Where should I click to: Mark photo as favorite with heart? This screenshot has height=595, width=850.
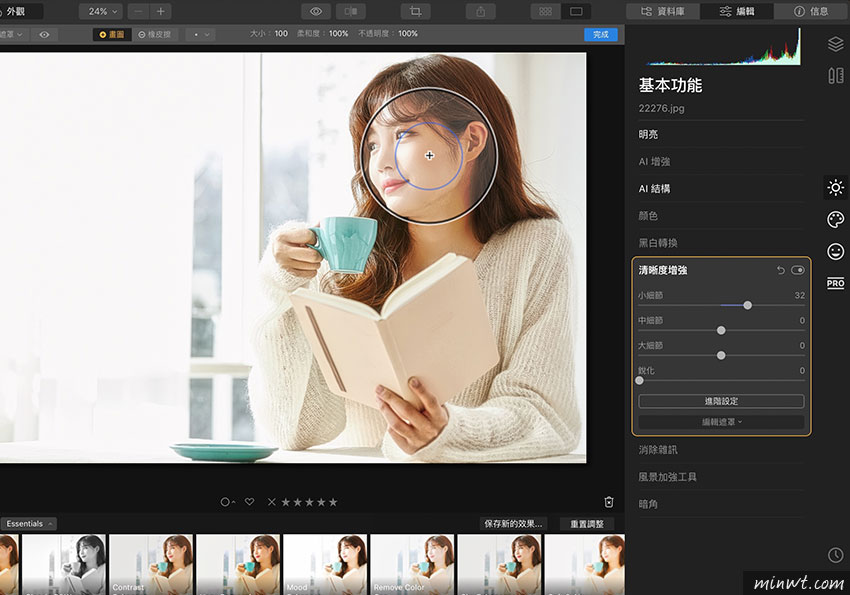[x=249, y=502]
